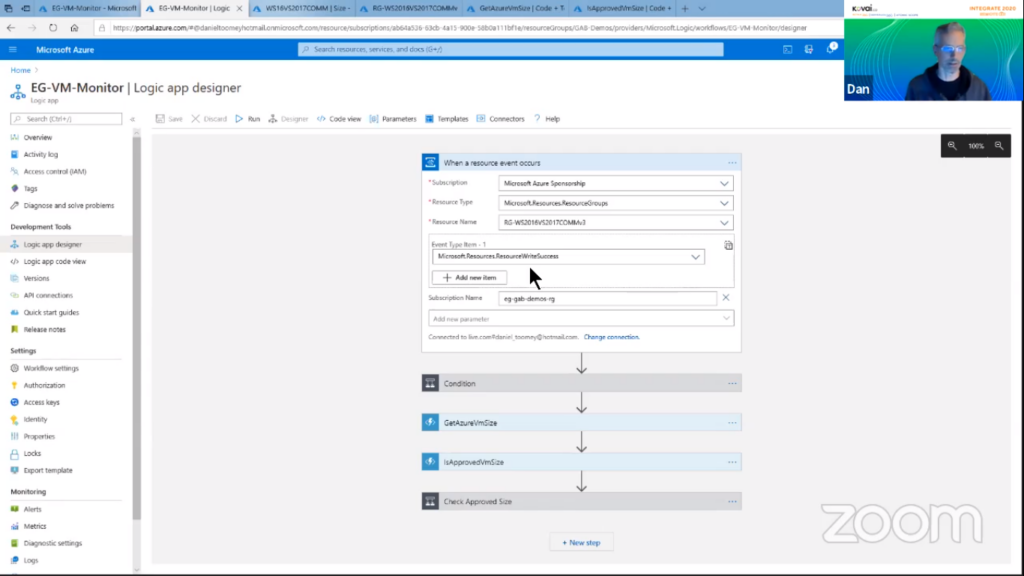Click the Change connection link
This screenshot has width=1024, height=576.
[x=611, y=337]
